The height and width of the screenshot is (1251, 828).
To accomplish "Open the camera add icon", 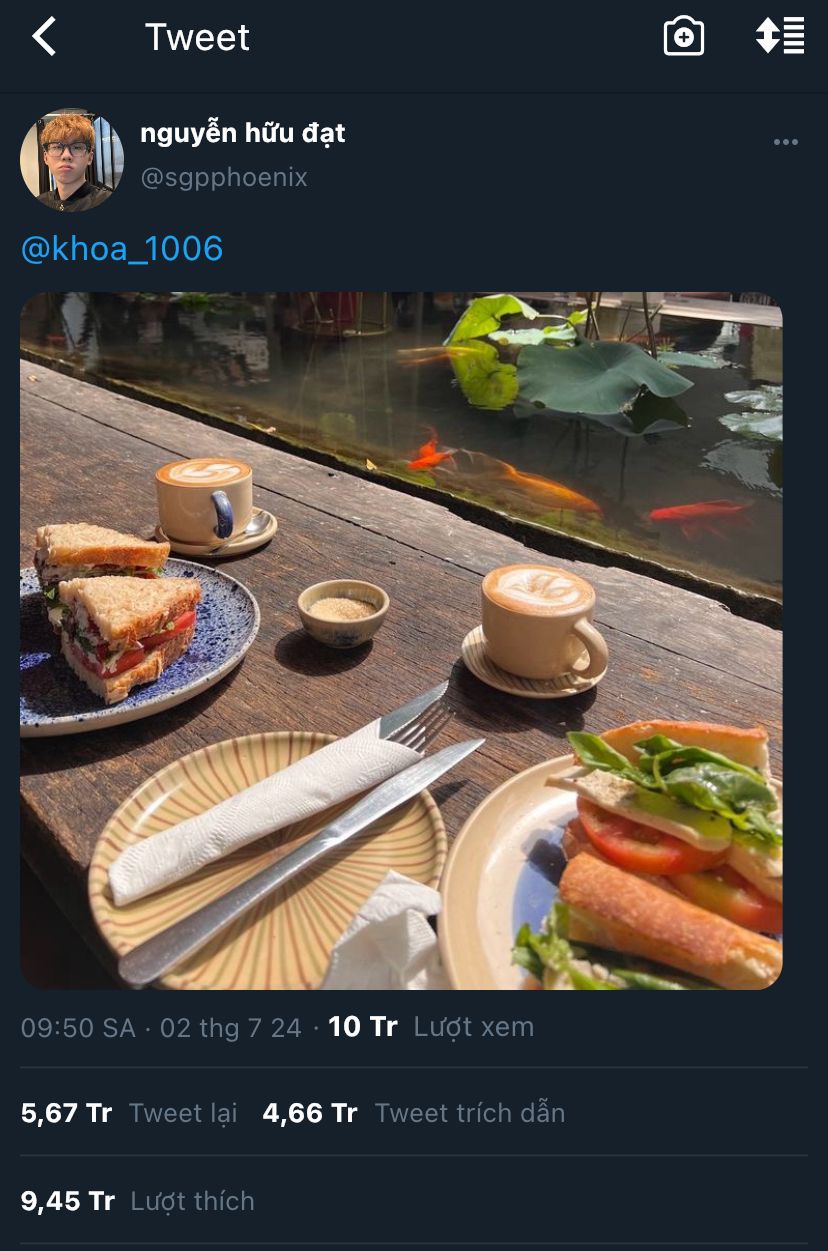I will [684, 37].
